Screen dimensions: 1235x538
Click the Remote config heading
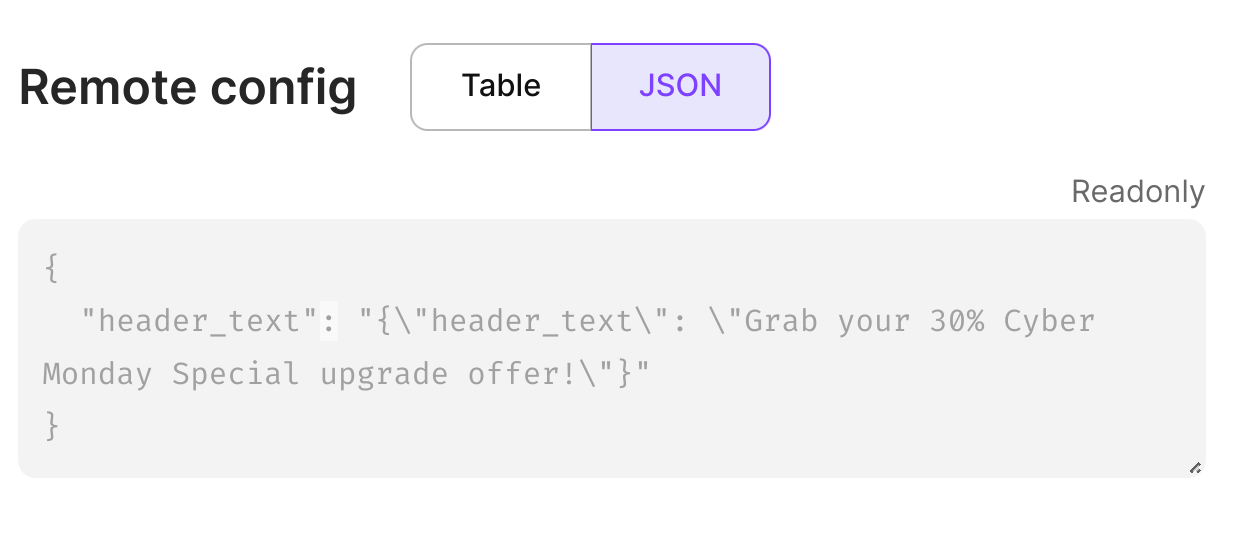[188, 87]
